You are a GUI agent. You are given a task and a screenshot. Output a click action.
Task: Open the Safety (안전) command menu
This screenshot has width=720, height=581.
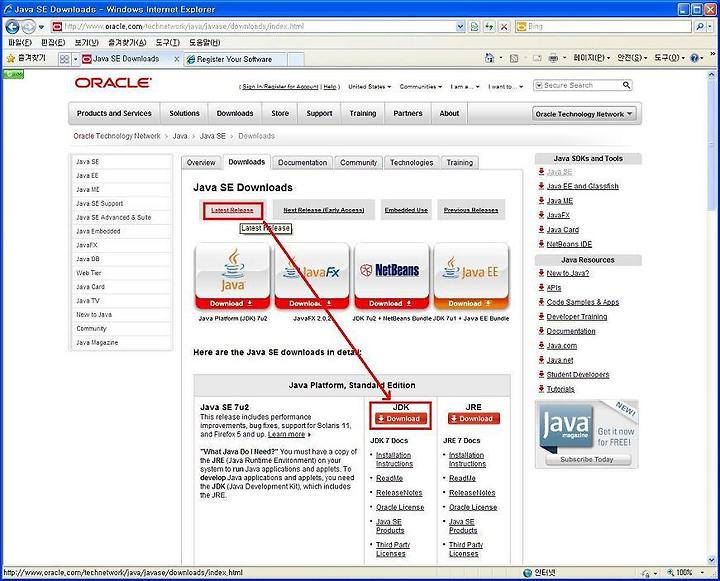(632, 58)
